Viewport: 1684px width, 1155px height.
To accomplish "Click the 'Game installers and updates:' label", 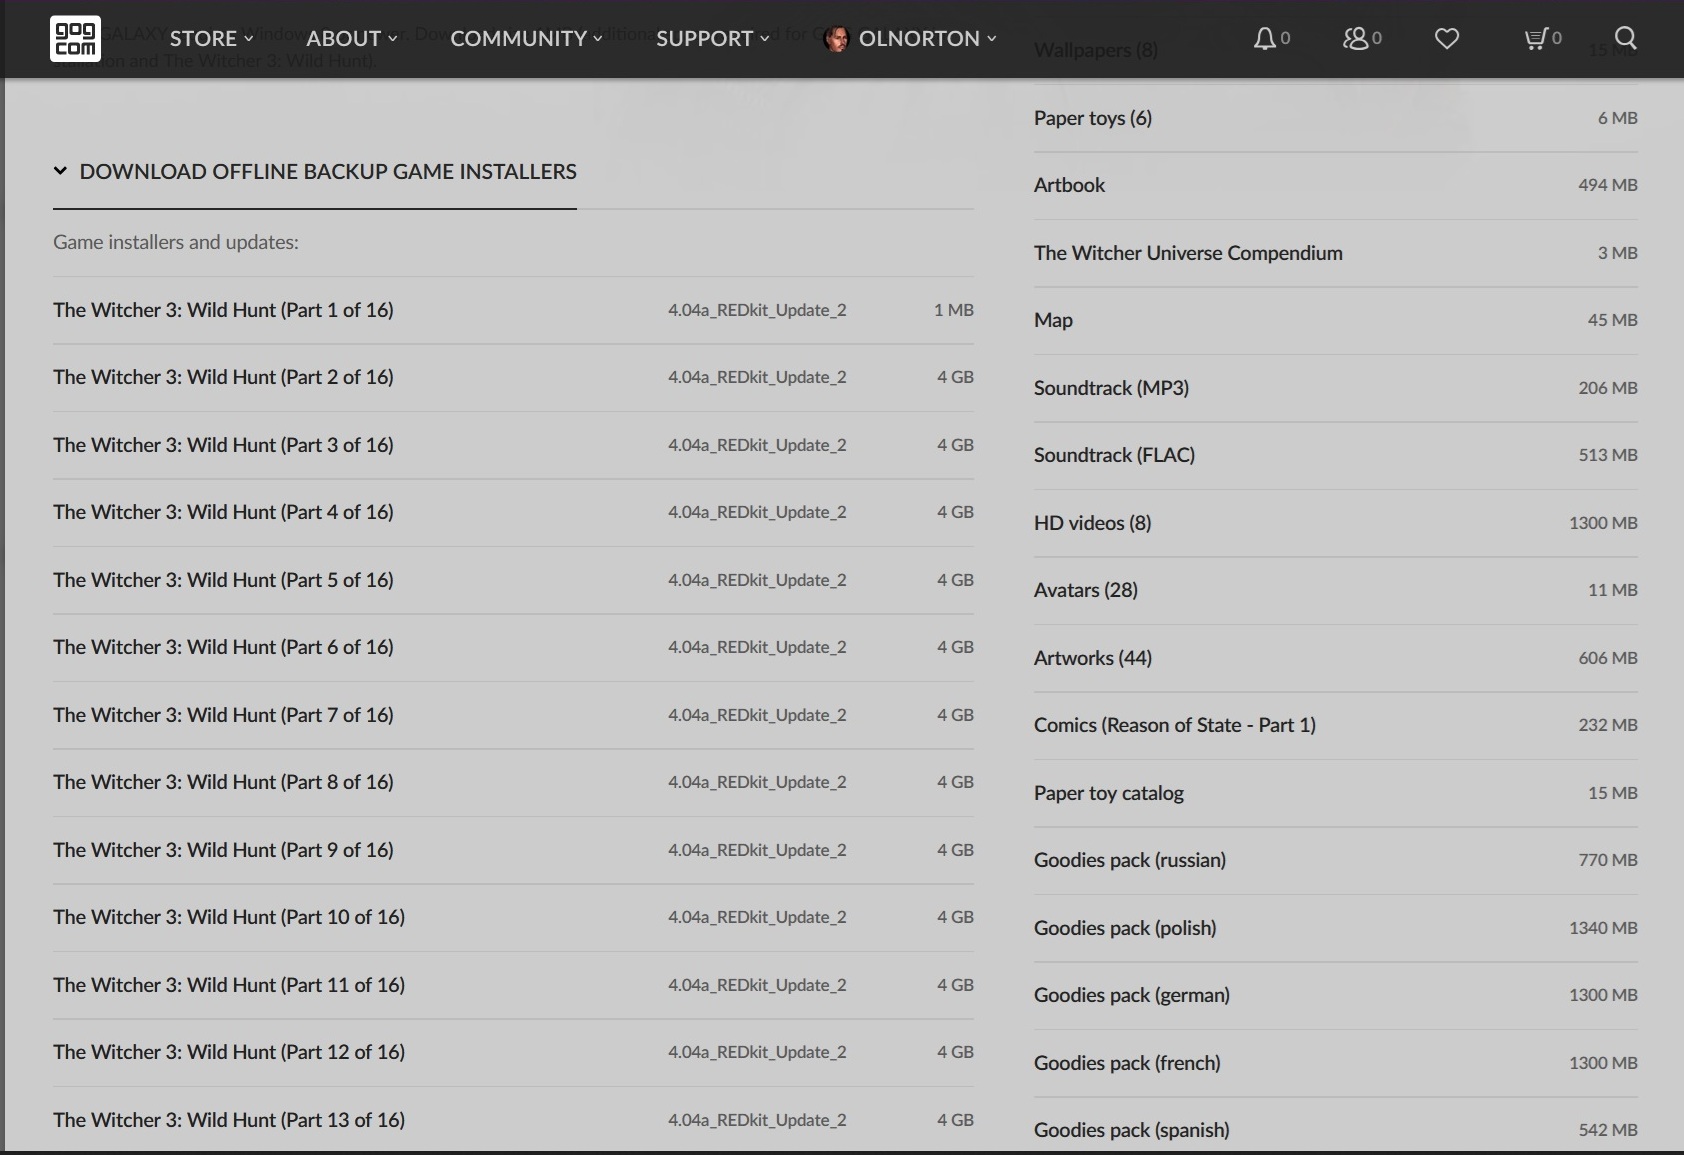I will pyautogui.click(x=176, y=242).
